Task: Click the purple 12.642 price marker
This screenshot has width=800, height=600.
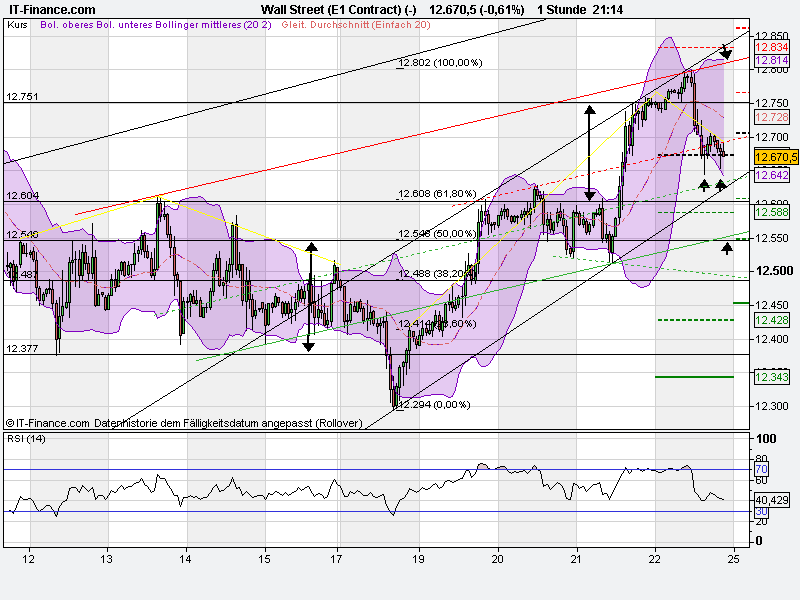Action: (773, 175)
